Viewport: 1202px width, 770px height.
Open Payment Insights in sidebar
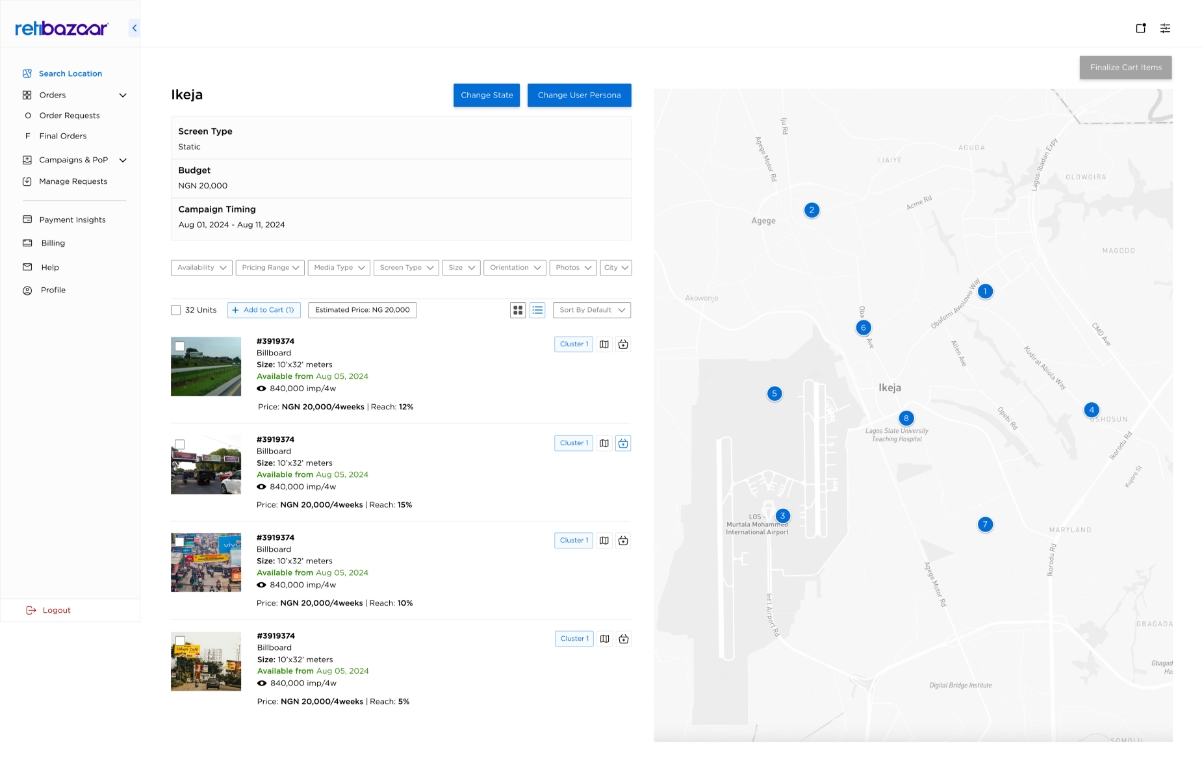click(x=72, y=220)
